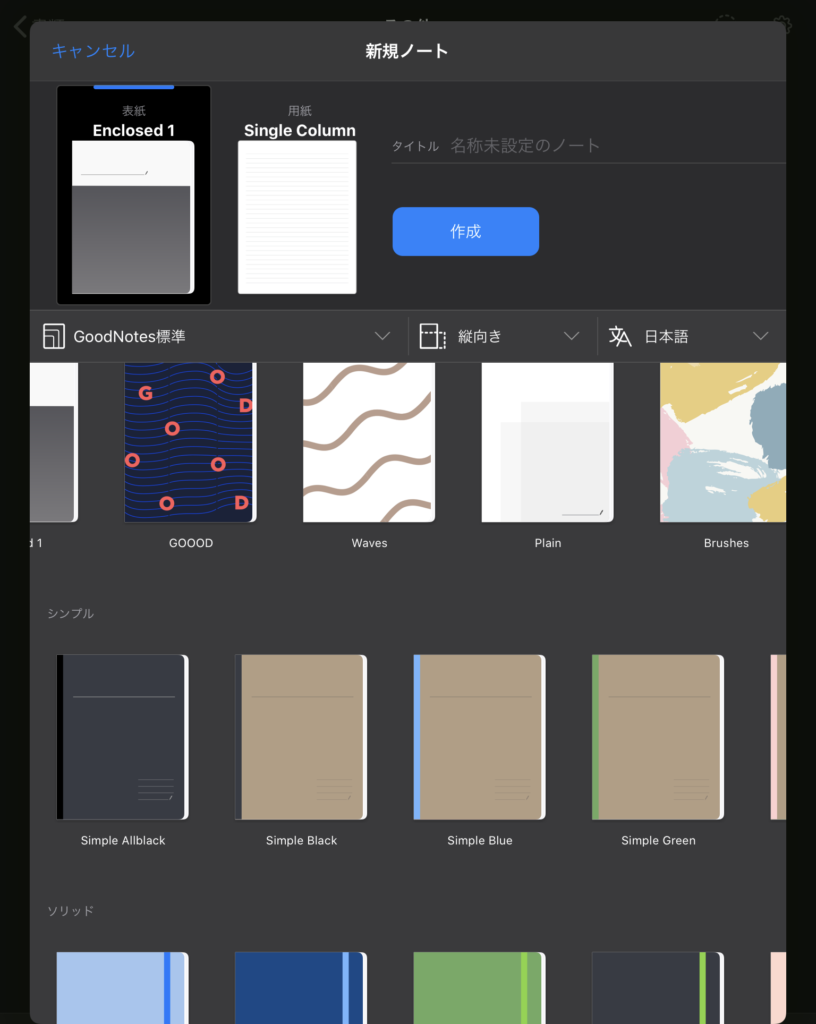Click the Simple Green label
This screenshot has width=816, height=1024.
click(x=658, y=840)
